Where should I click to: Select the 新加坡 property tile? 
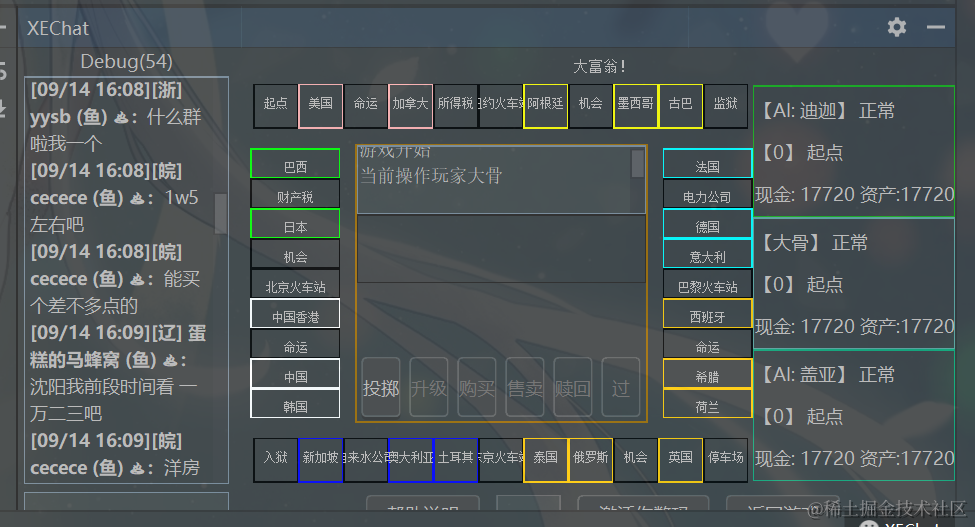click(320, 460)
